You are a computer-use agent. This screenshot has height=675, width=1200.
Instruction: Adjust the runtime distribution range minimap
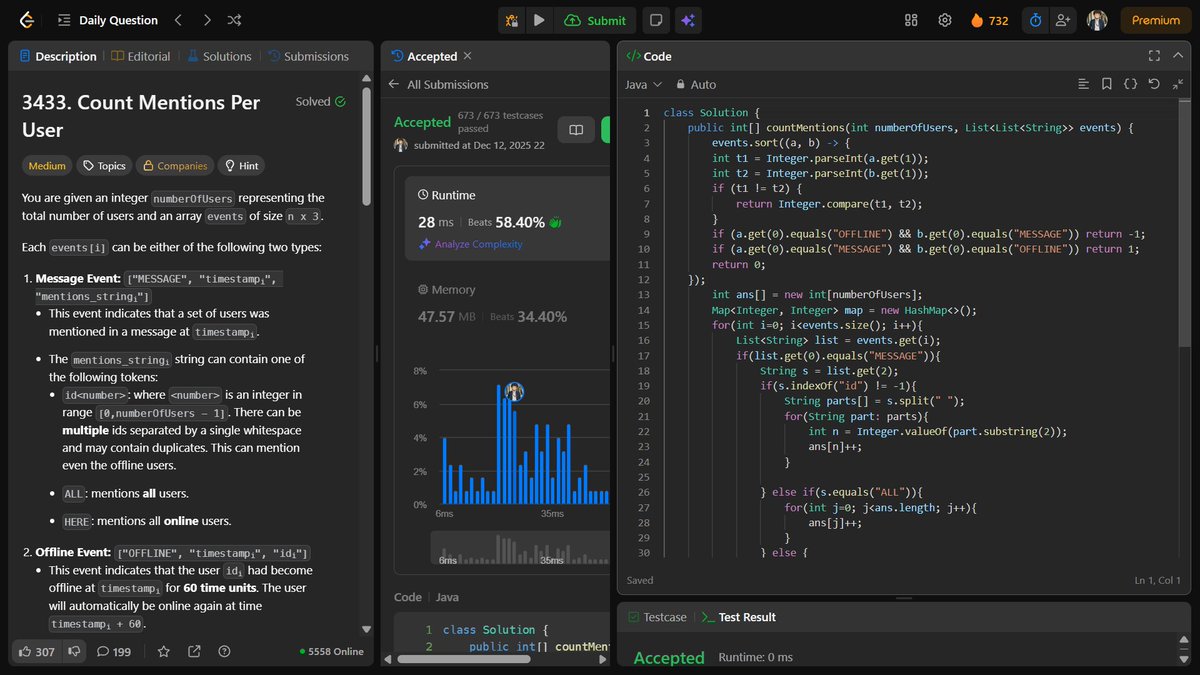coord(520,550)
